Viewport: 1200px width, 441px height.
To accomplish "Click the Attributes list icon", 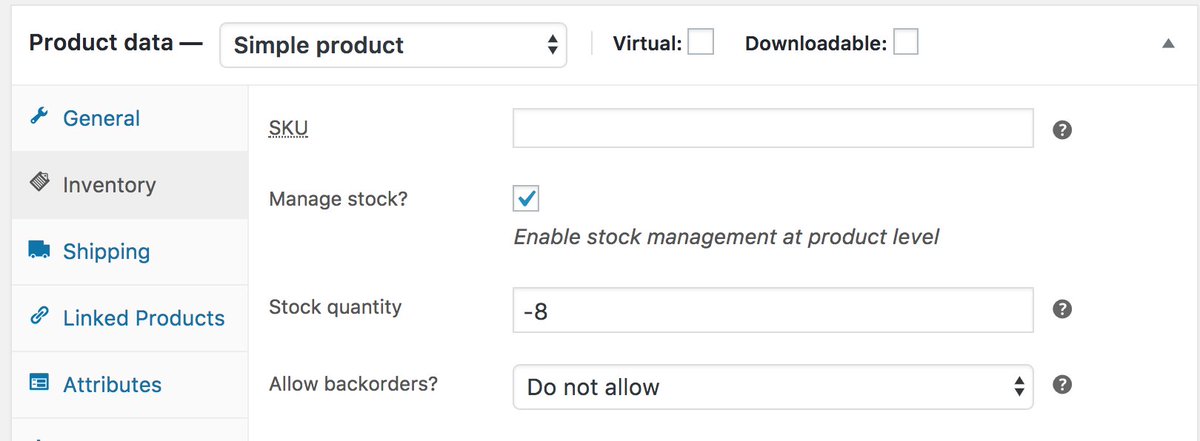I will coord(40,384).
